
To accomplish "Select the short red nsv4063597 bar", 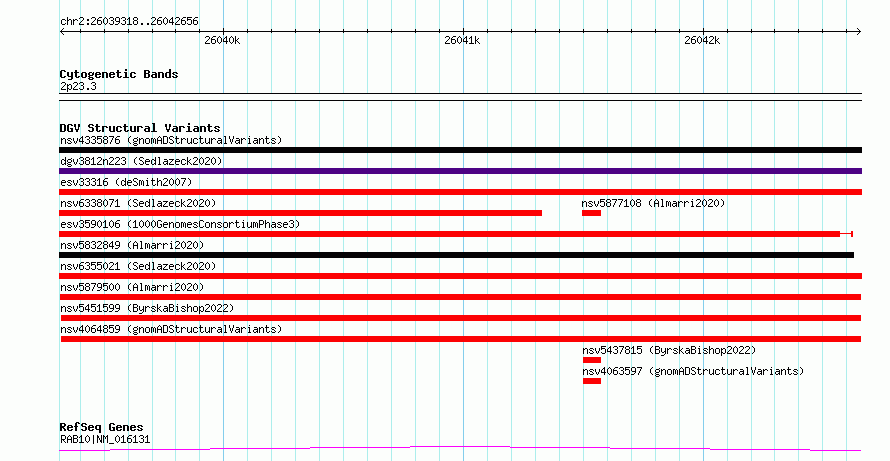I will (591, 381).
